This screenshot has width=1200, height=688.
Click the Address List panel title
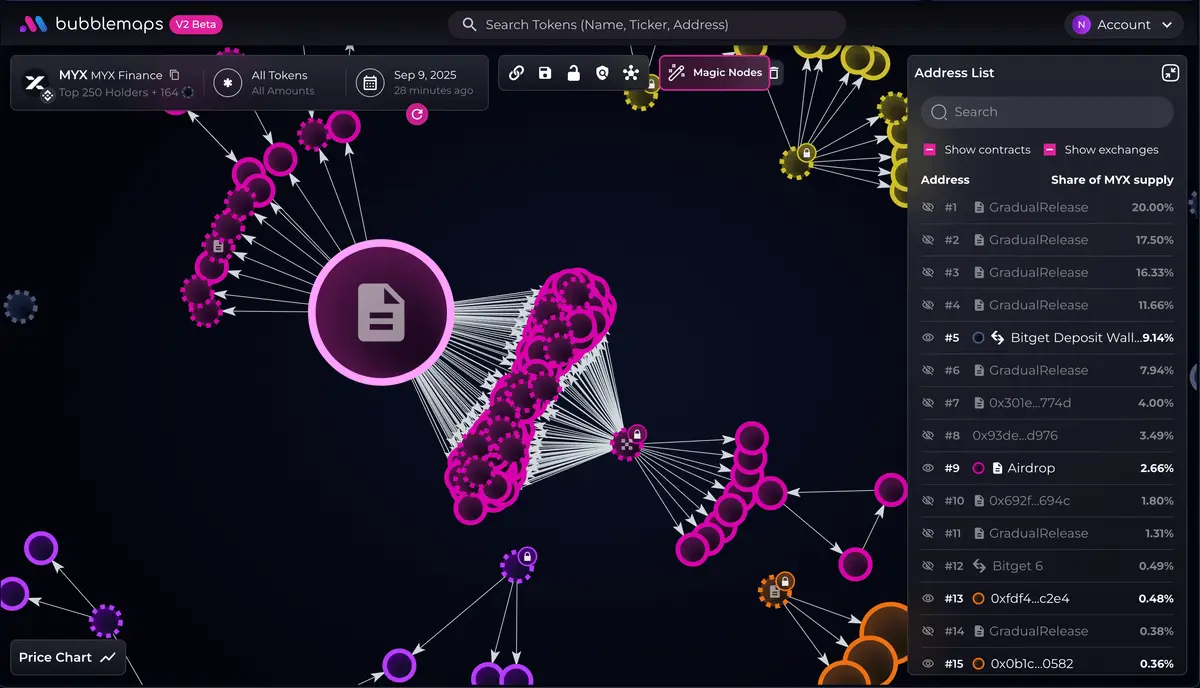pyautogui.click(x=954, y=73)
